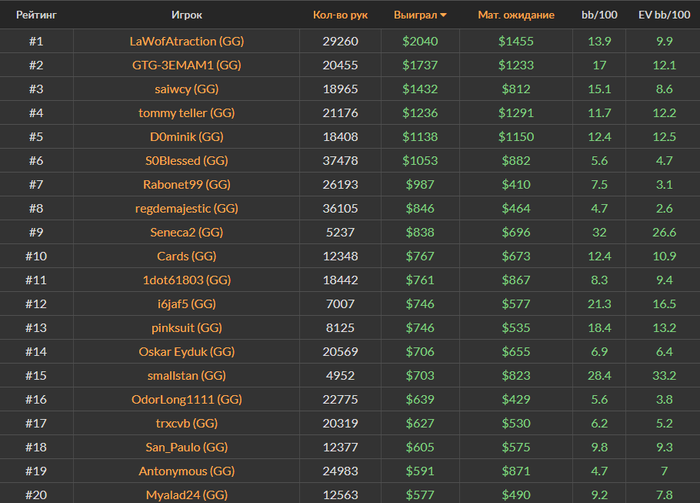Open player OdorLong1111 (GG)
The image size is (700, 503).
(x=187, y=399)
